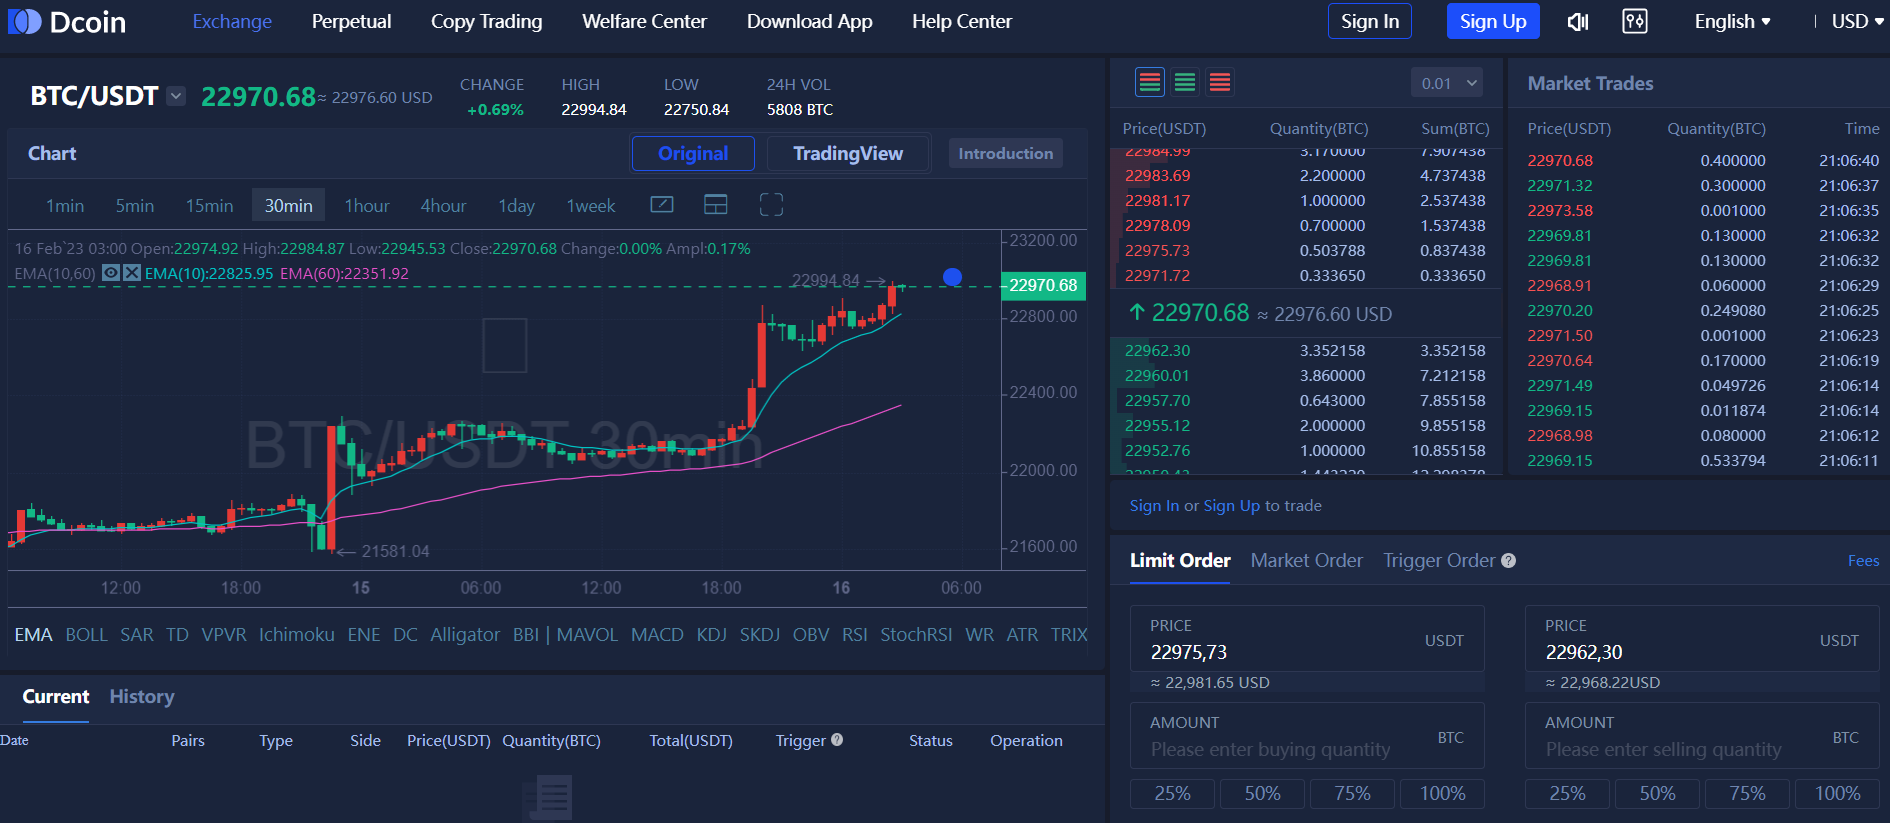Select 4hour timeframe
This screenshot has width=1890, height=823.
(443, 205)
